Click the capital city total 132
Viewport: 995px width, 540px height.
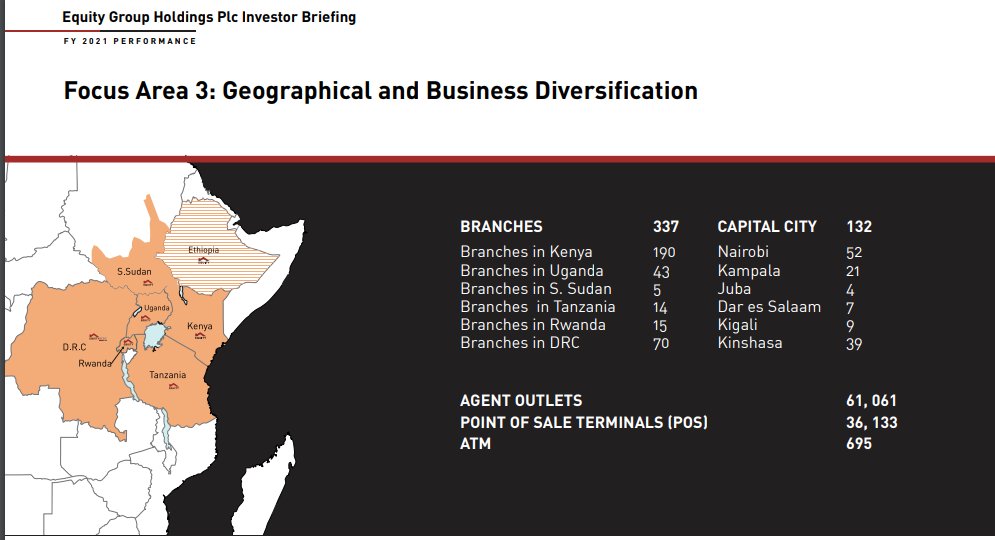coord(859,227)
